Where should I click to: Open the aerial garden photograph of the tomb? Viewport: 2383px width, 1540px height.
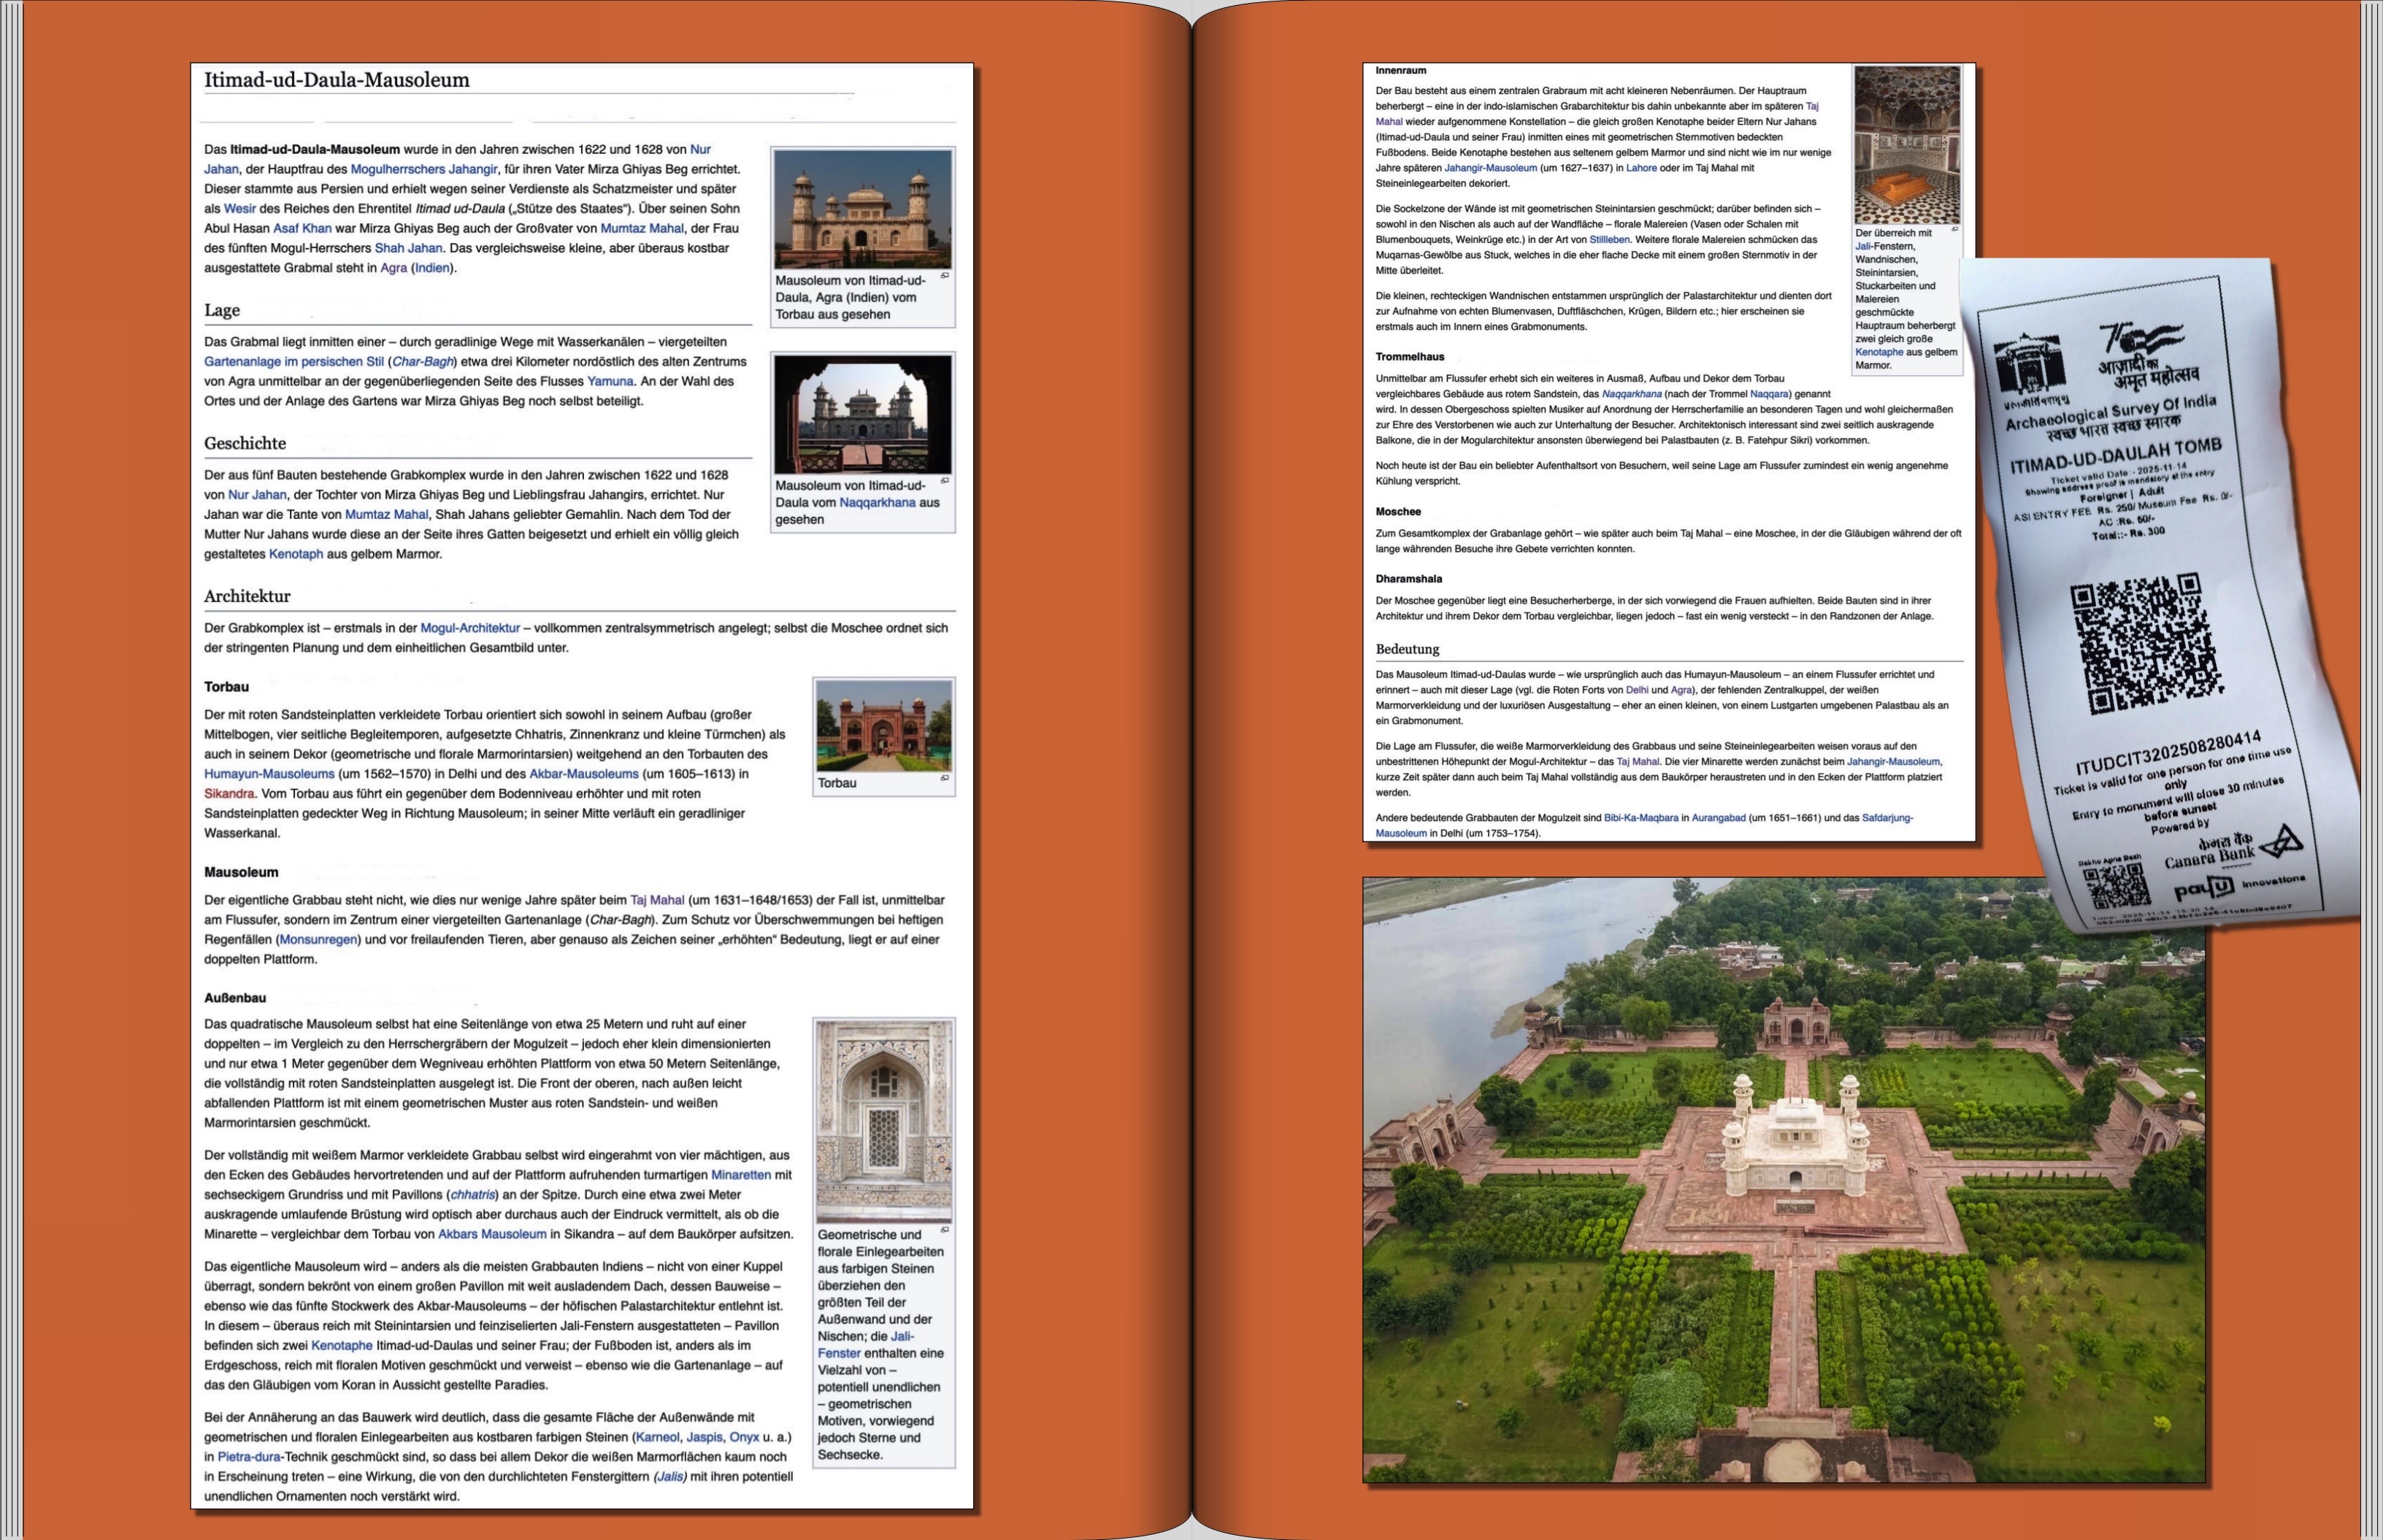[1784, 1180]
